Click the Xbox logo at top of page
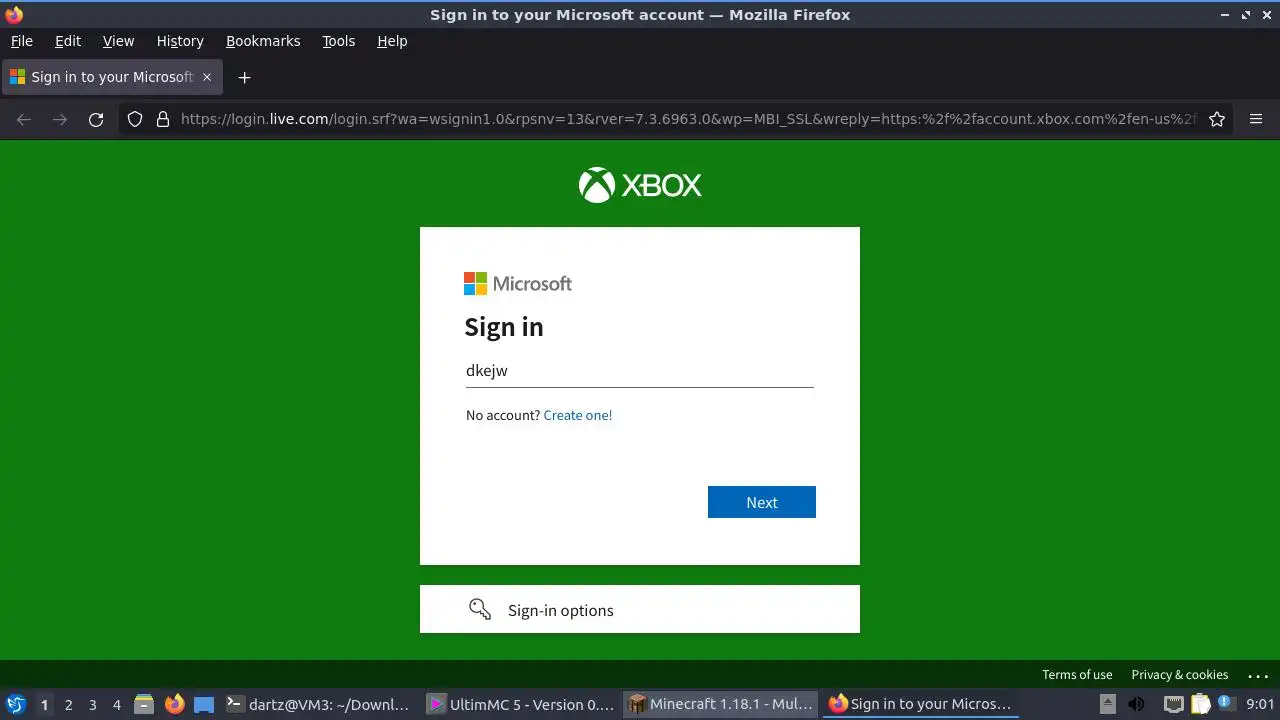 (640, 185)
